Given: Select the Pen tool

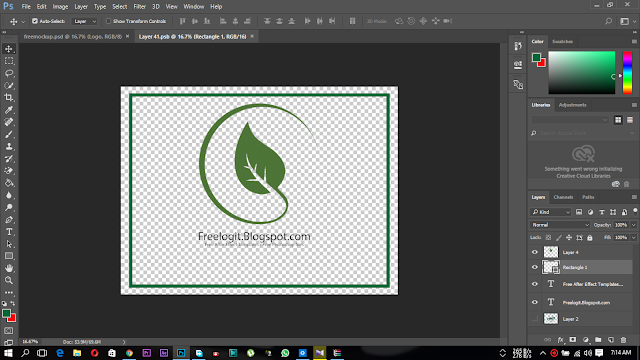Looking at the screenshot, I should pyautogui.click(x=9, y=220).
